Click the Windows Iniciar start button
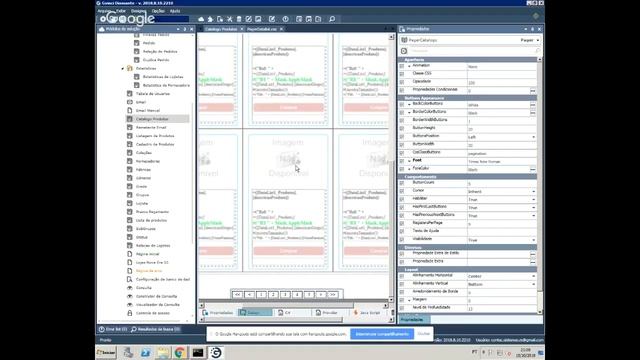This screenshot has height=360, width=640. pos(106,352)
